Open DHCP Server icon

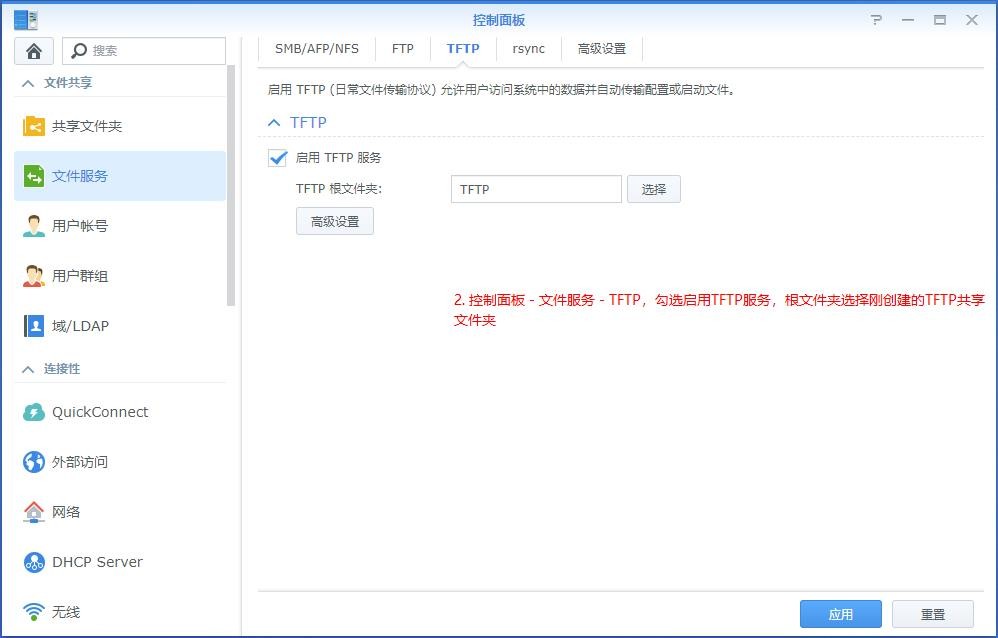(34, 562)
